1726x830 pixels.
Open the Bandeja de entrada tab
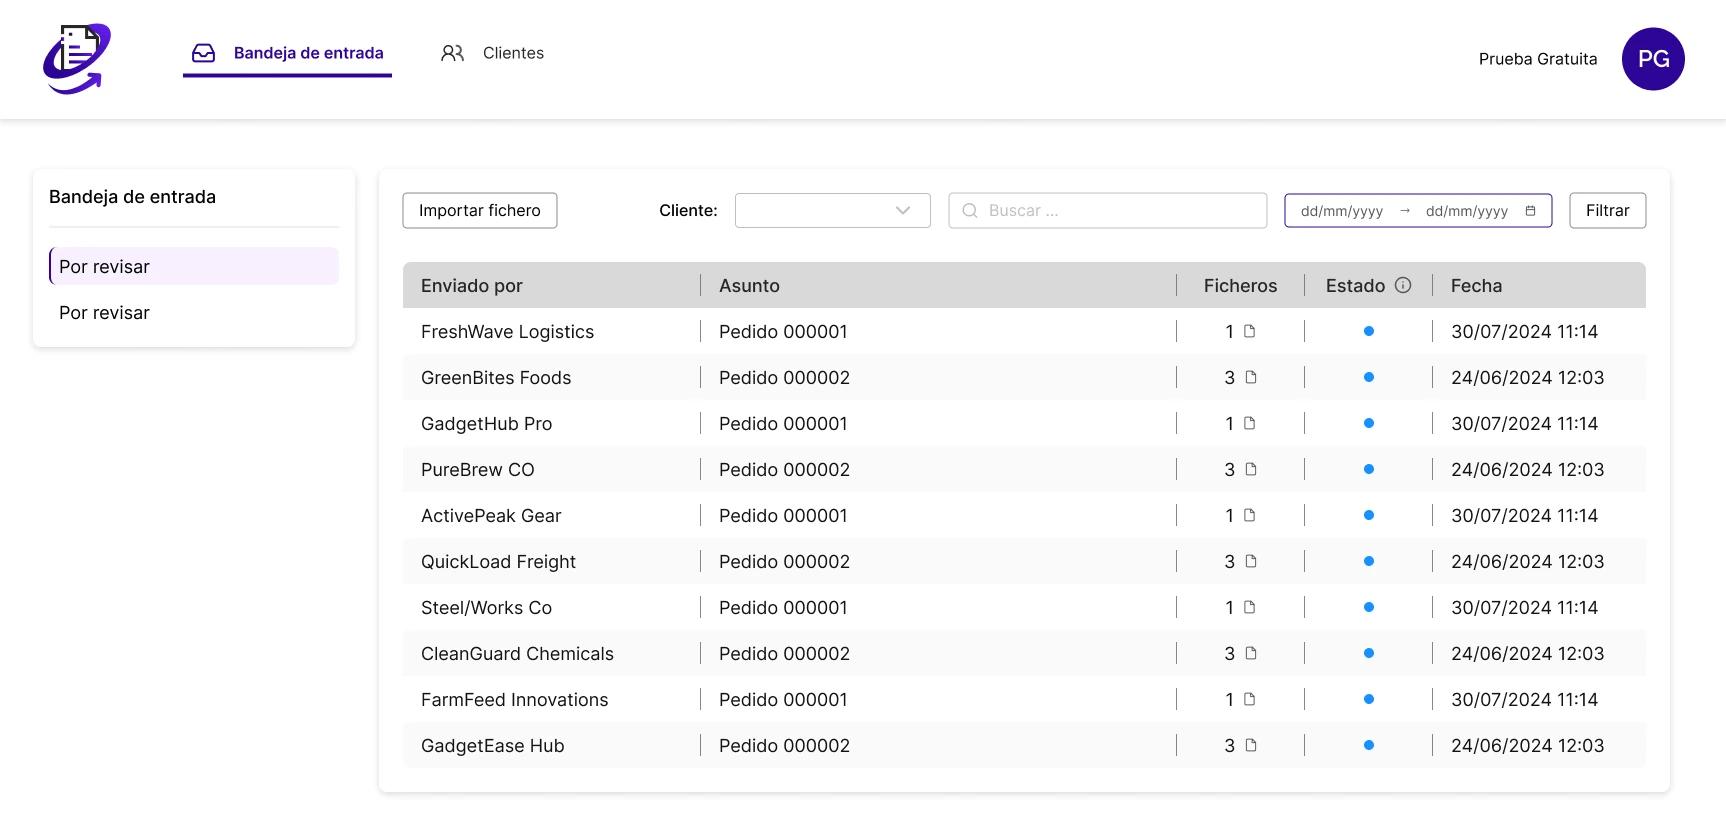click(288, 53)
